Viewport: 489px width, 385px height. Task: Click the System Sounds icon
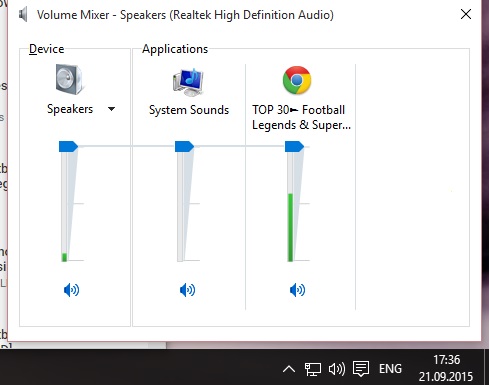coord(189,82)
